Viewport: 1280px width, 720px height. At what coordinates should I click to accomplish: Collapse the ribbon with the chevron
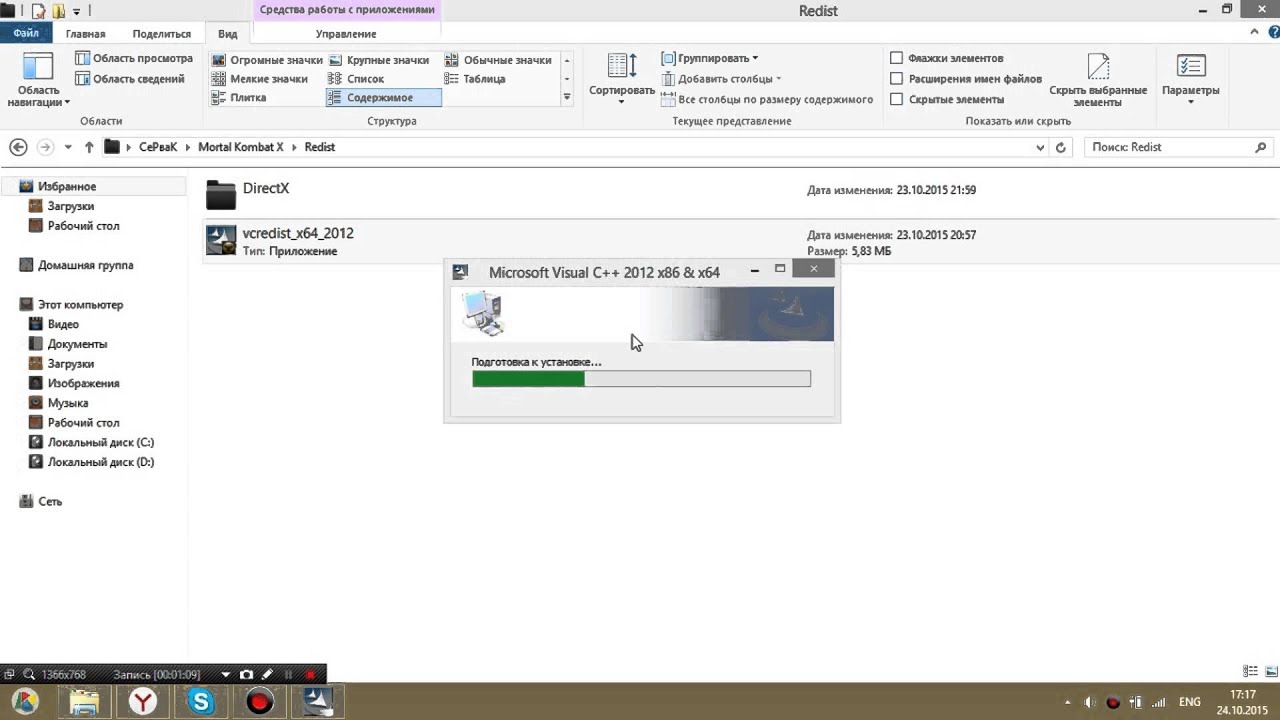pos(1255,33)
